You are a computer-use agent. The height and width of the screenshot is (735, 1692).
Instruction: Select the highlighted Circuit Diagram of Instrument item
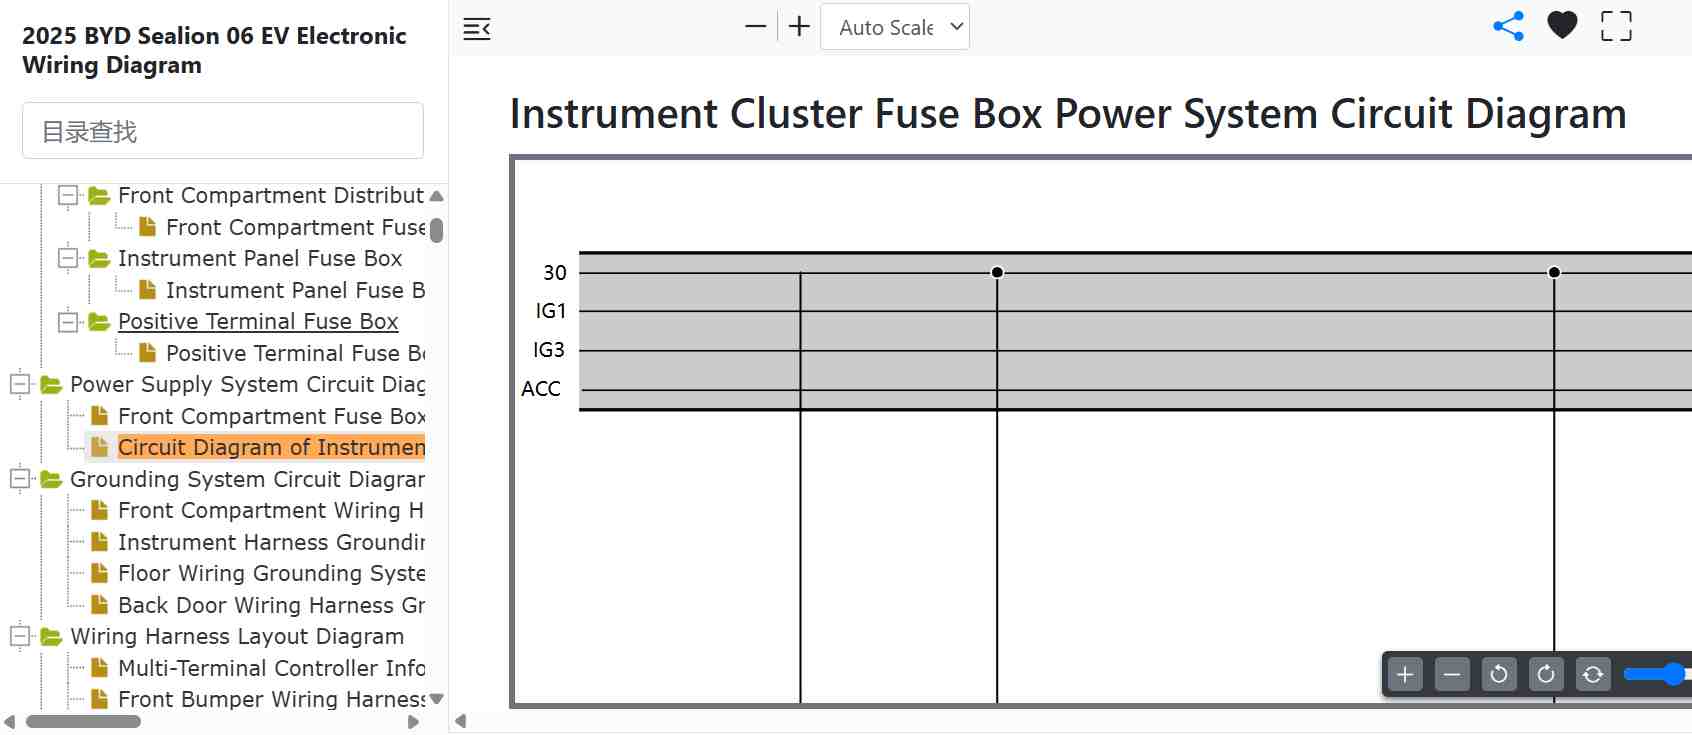[271, 447]
